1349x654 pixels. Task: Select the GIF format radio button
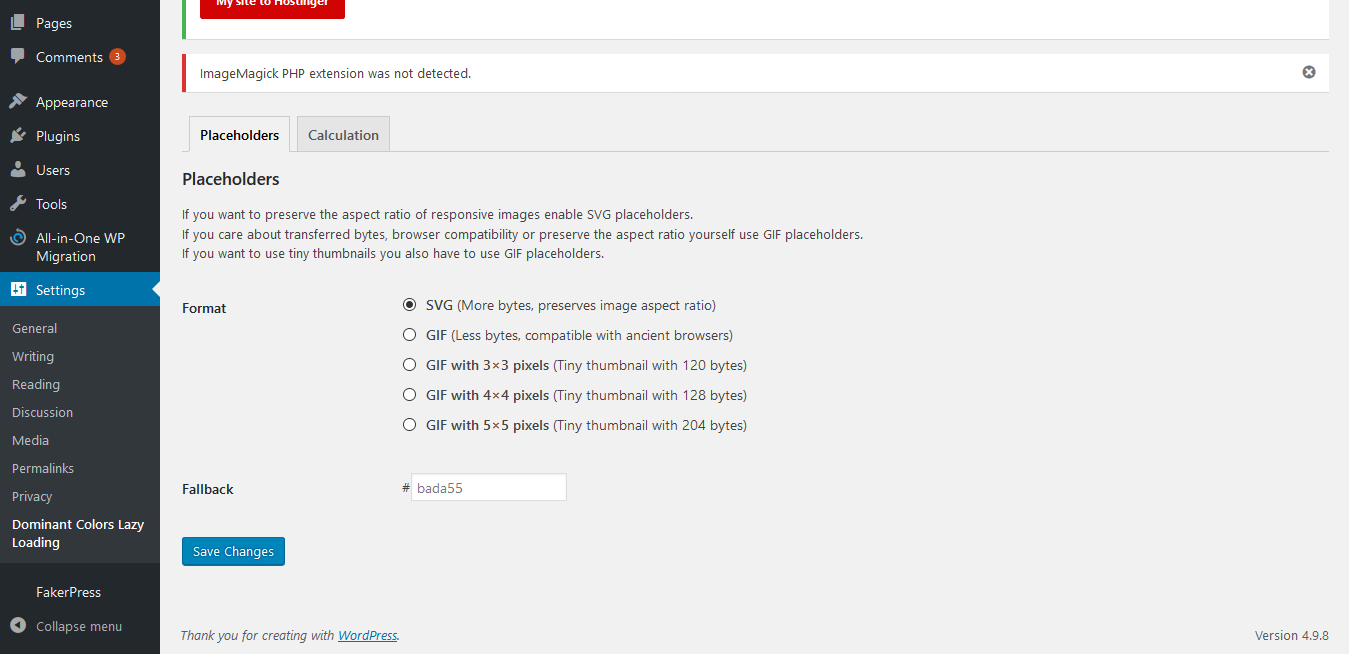[409, 335]
